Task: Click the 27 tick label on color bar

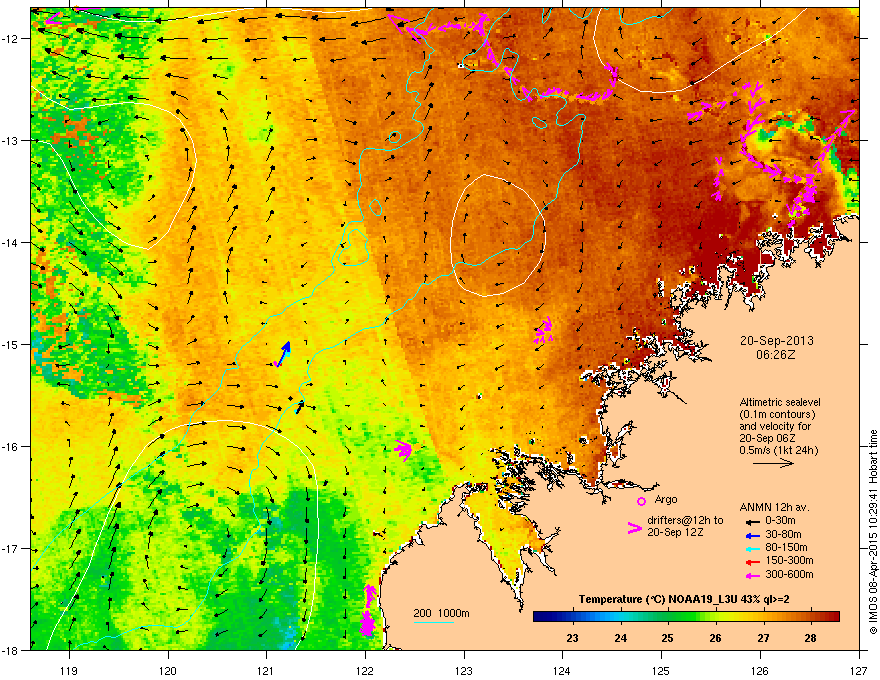Action: 763,638
